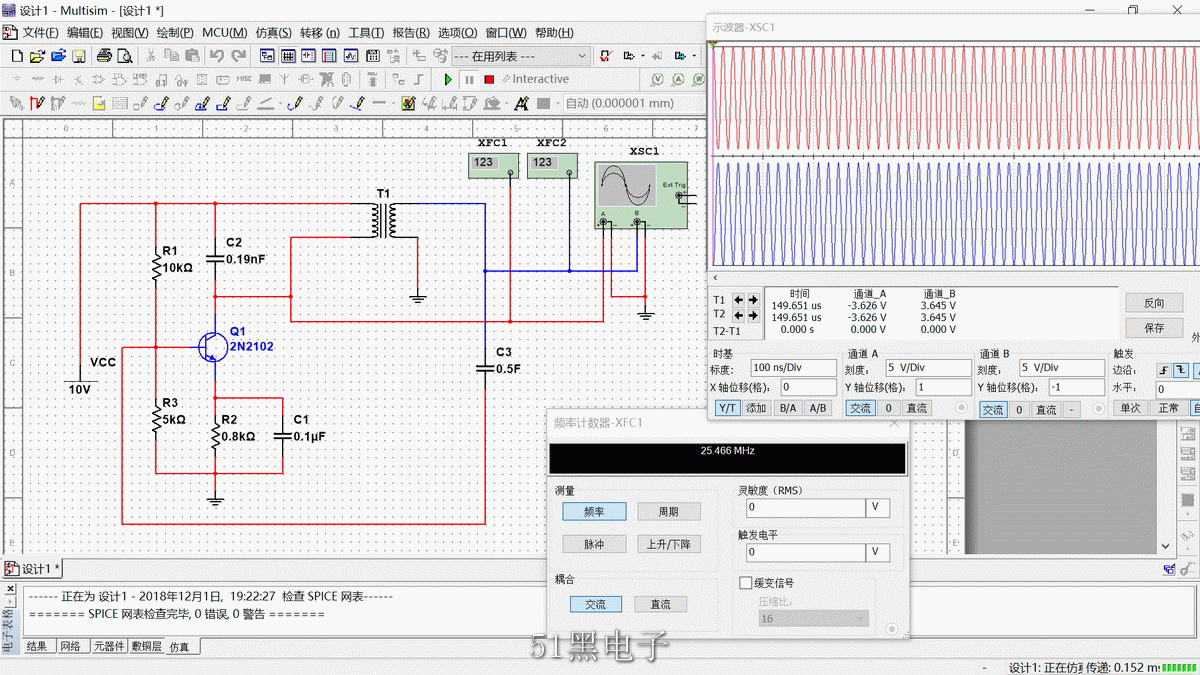Click the New design file icon
Viewport: 1200px width, 675px height.
(16, 56)
